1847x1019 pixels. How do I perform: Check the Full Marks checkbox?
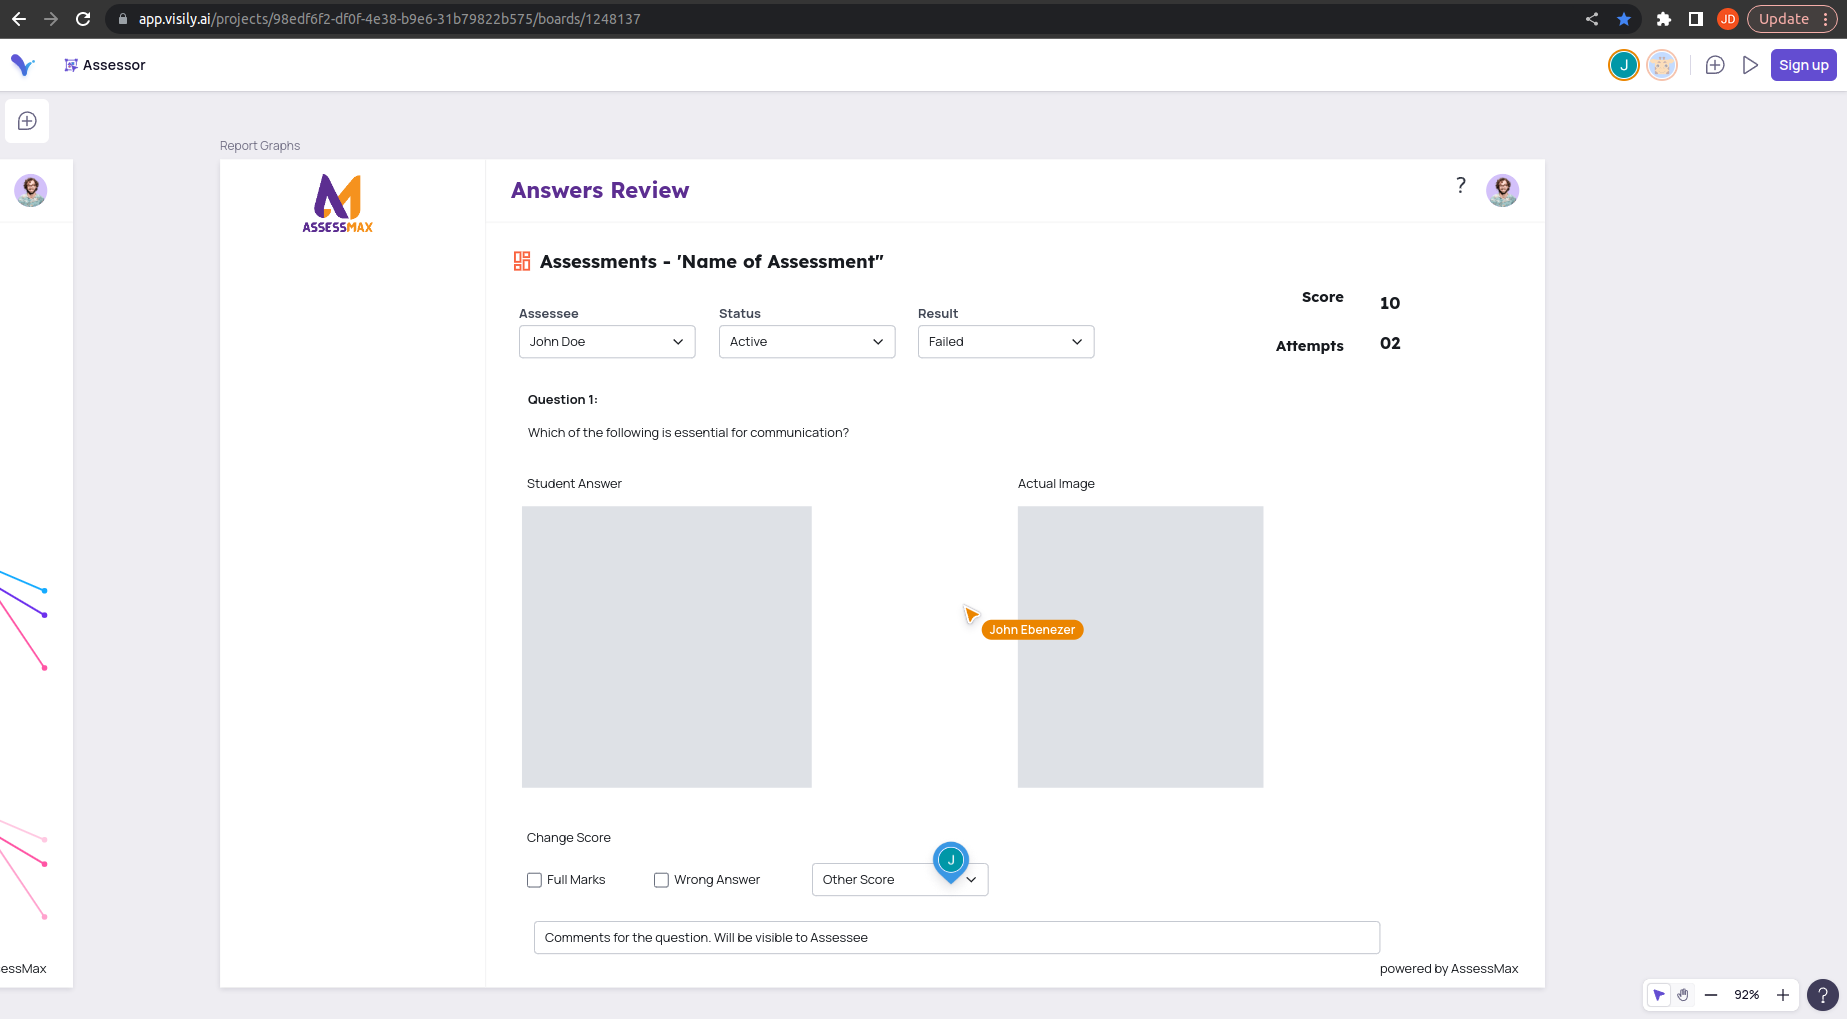pyautogui.click(x=534, y=880)
